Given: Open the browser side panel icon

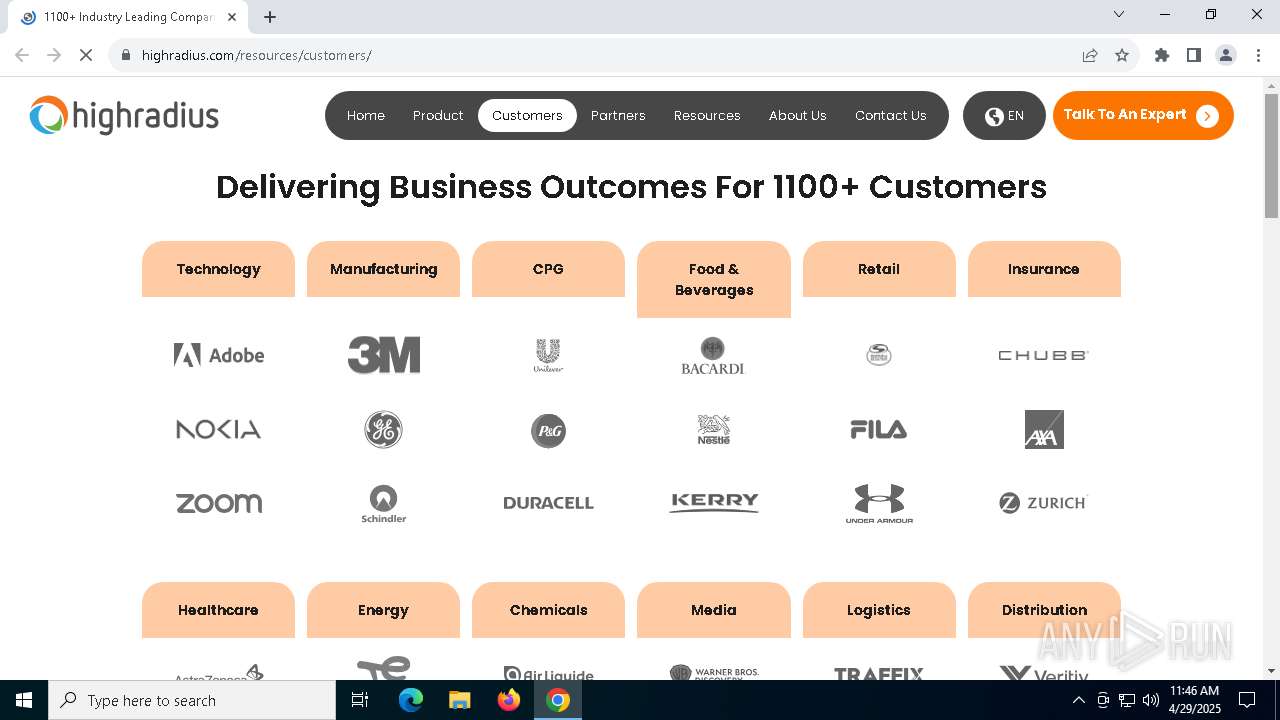Looking at the screenshot, I should pos(1194,55).
